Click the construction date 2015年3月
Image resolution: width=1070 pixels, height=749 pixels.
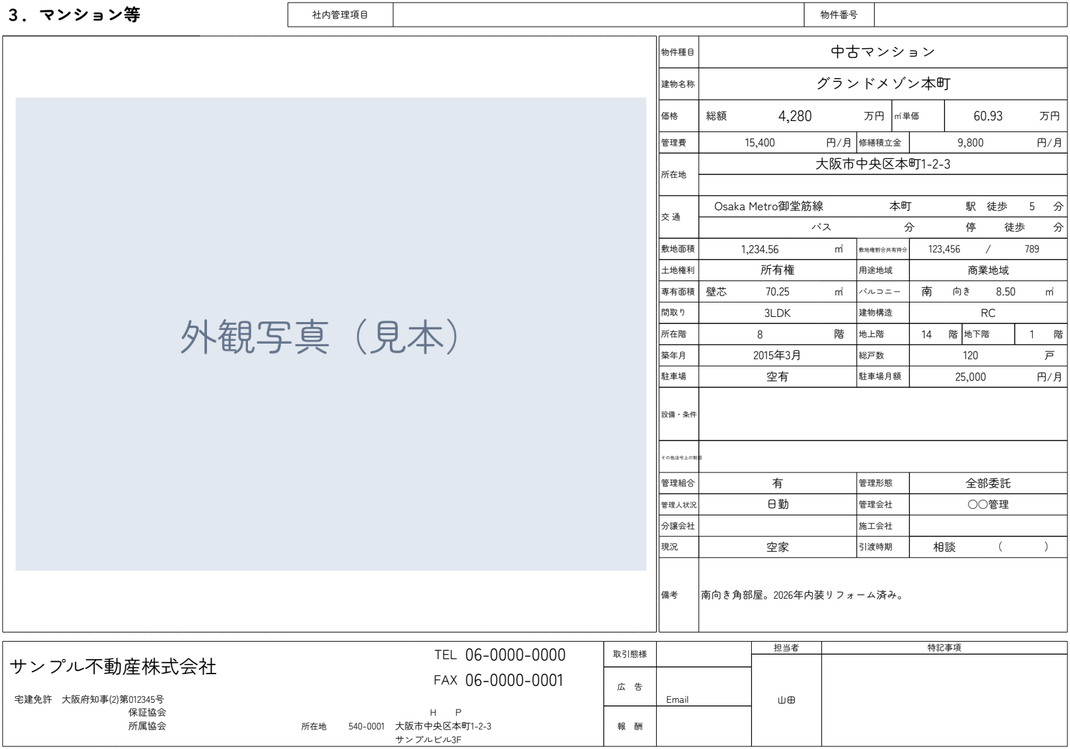point(777,355)
